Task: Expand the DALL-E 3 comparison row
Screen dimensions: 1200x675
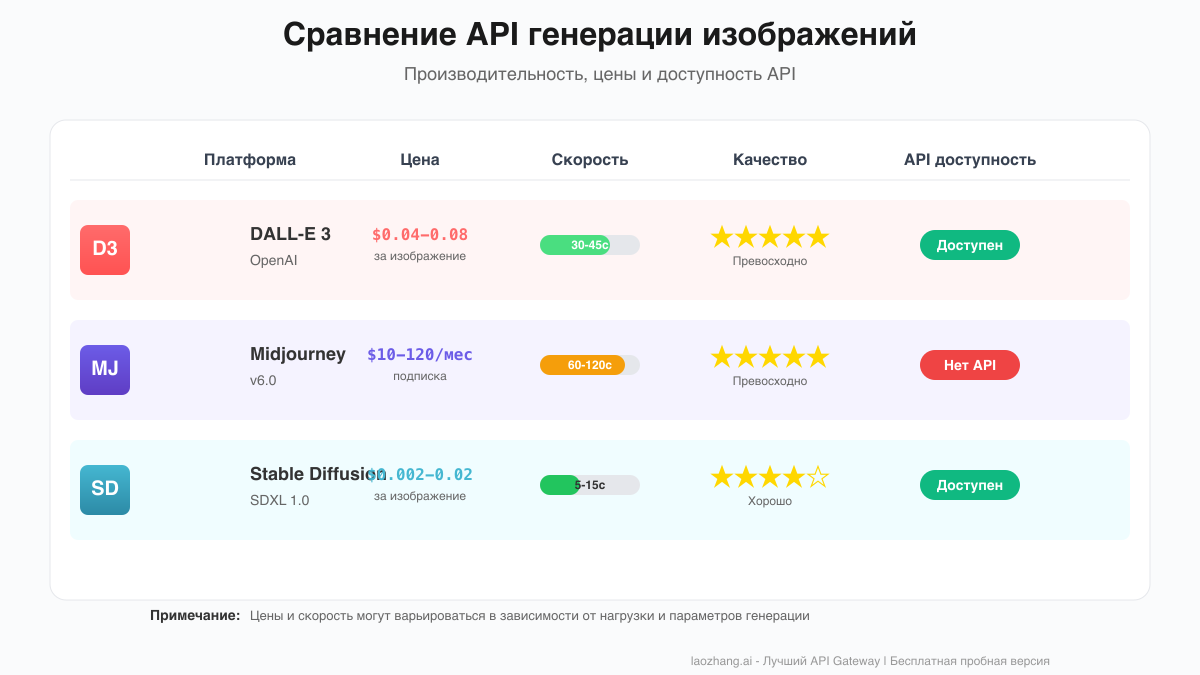Action: (600, 250)
